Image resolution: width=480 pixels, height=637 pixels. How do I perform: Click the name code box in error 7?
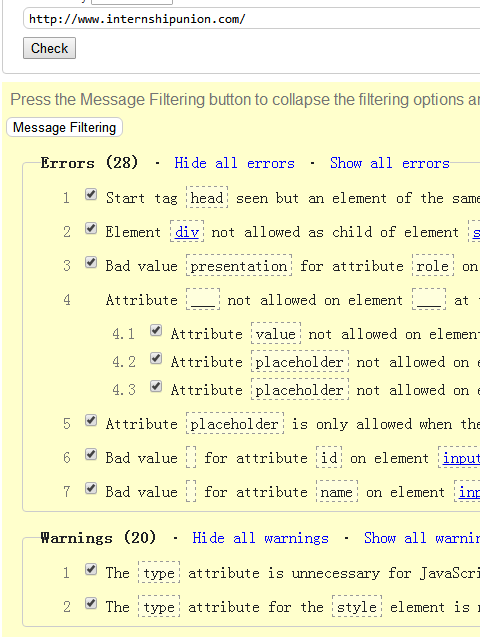337,492
